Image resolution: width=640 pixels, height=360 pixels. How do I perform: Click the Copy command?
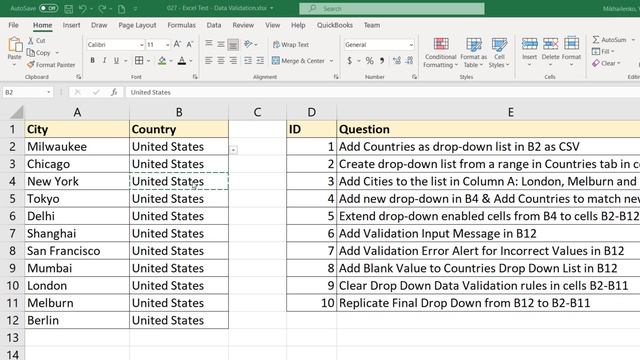(39, 53)
